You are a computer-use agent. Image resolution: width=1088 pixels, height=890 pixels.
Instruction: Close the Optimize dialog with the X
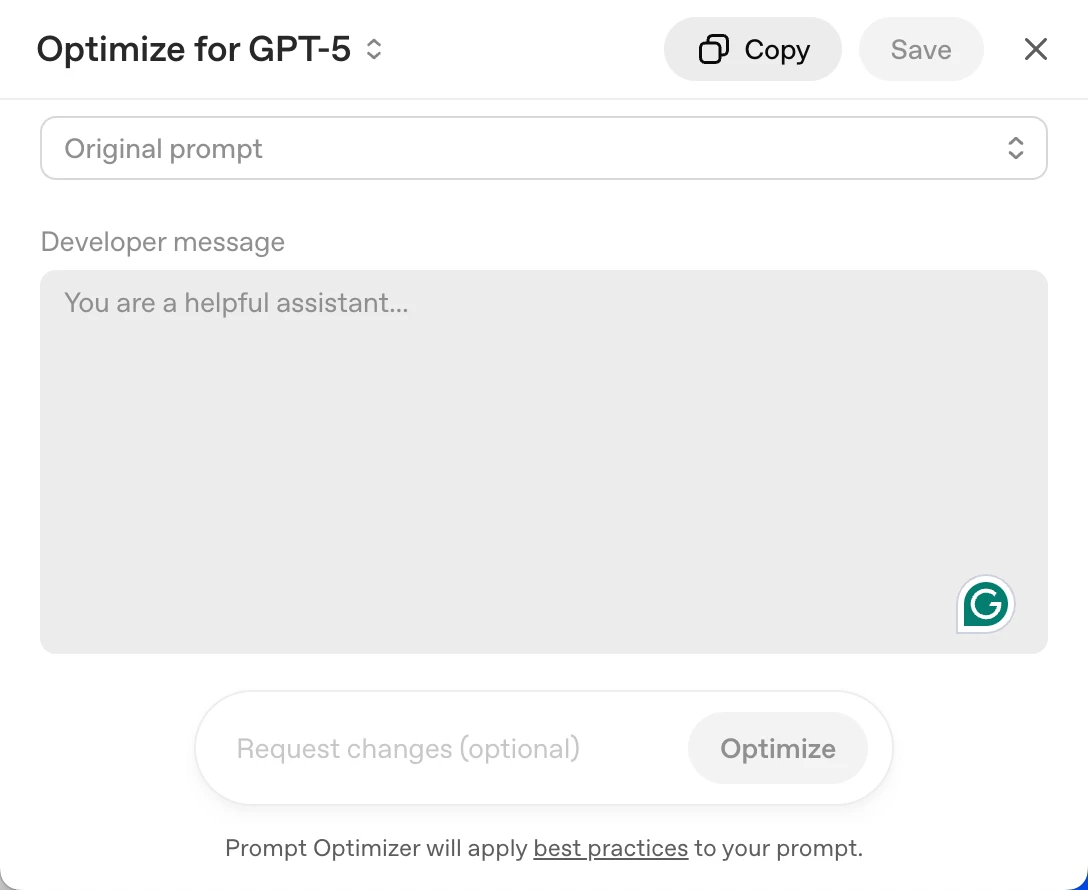click(1035, 49)
